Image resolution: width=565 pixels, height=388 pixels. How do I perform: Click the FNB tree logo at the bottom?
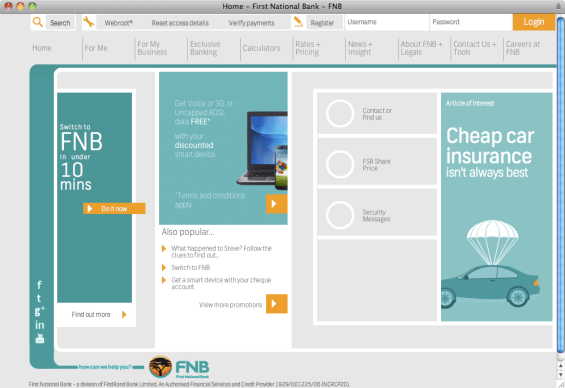(160, 367)
